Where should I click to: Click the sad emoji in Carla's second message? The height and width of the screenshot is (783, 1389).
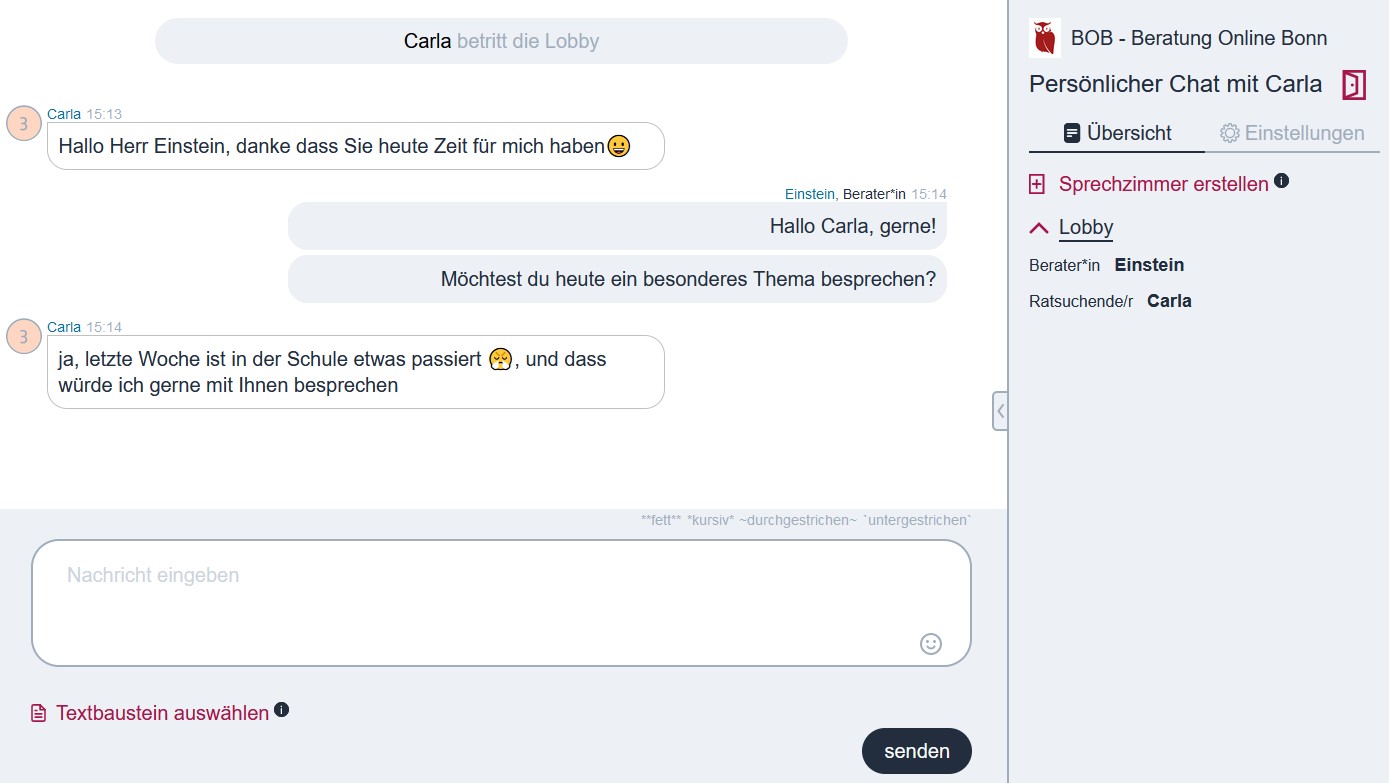coord(501,358)
